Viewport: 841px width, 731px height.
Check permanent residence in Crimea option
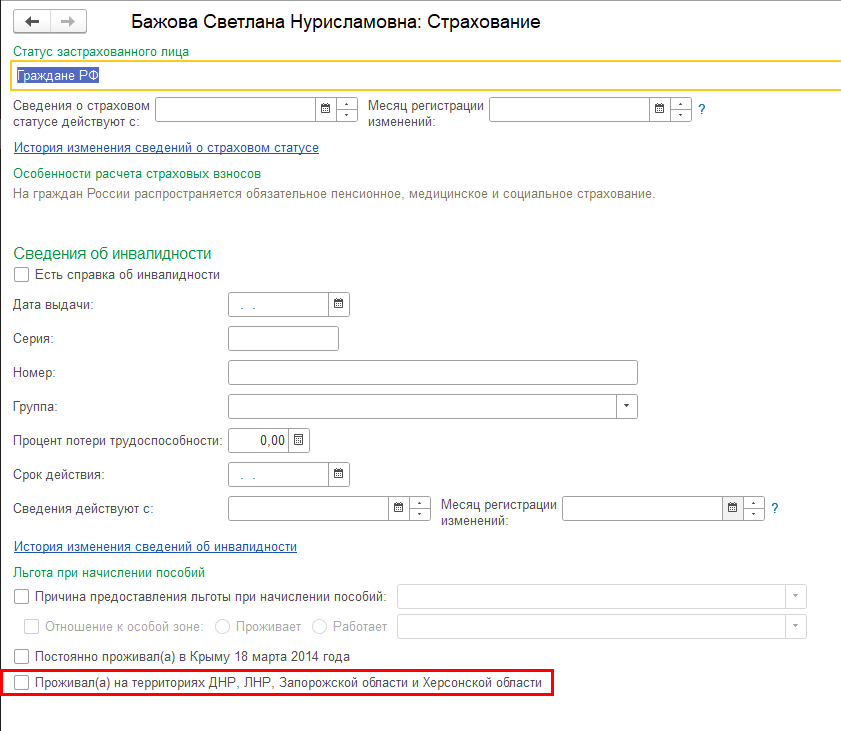click(22, 656)
